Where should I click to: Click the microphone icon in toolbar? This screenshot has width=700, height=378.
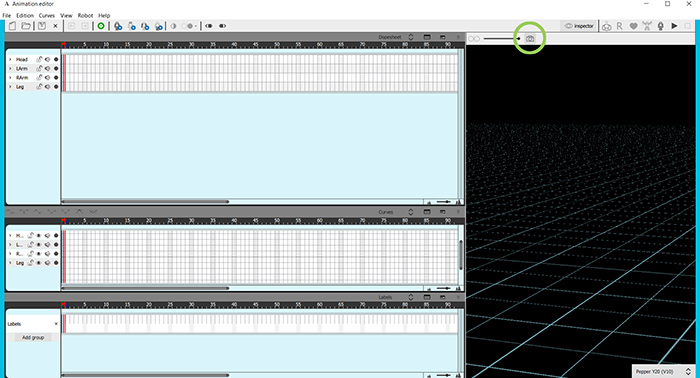coord(661,26)
